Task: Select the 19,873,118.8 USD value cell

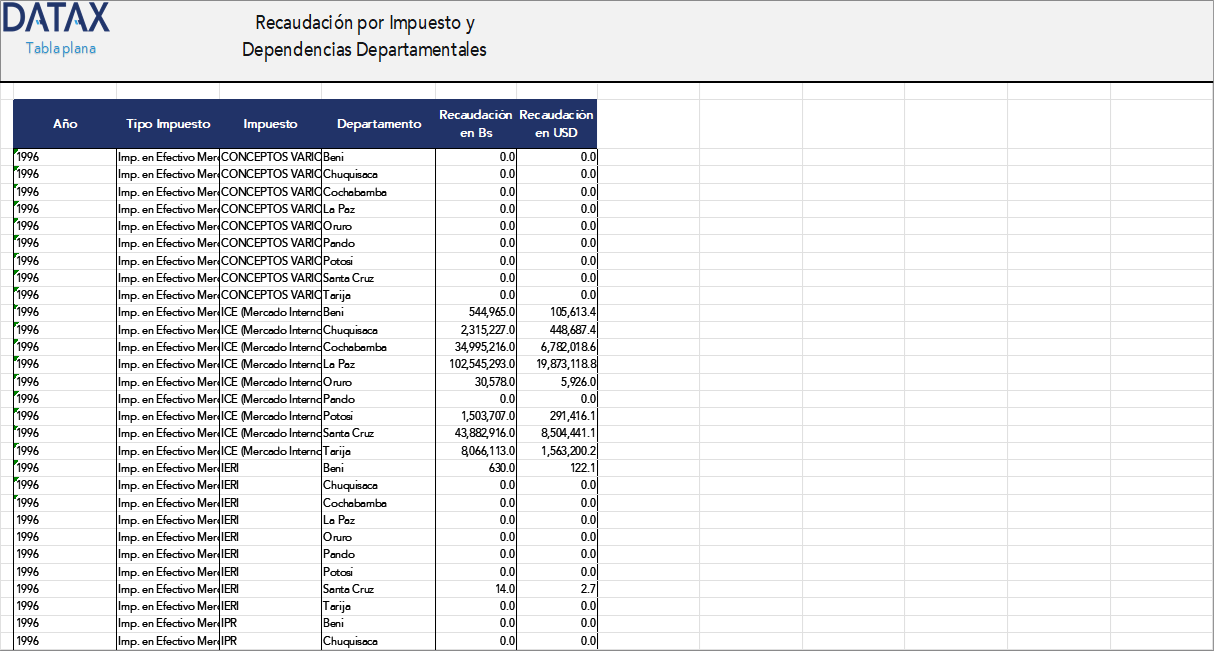Action: click(556, 364)
